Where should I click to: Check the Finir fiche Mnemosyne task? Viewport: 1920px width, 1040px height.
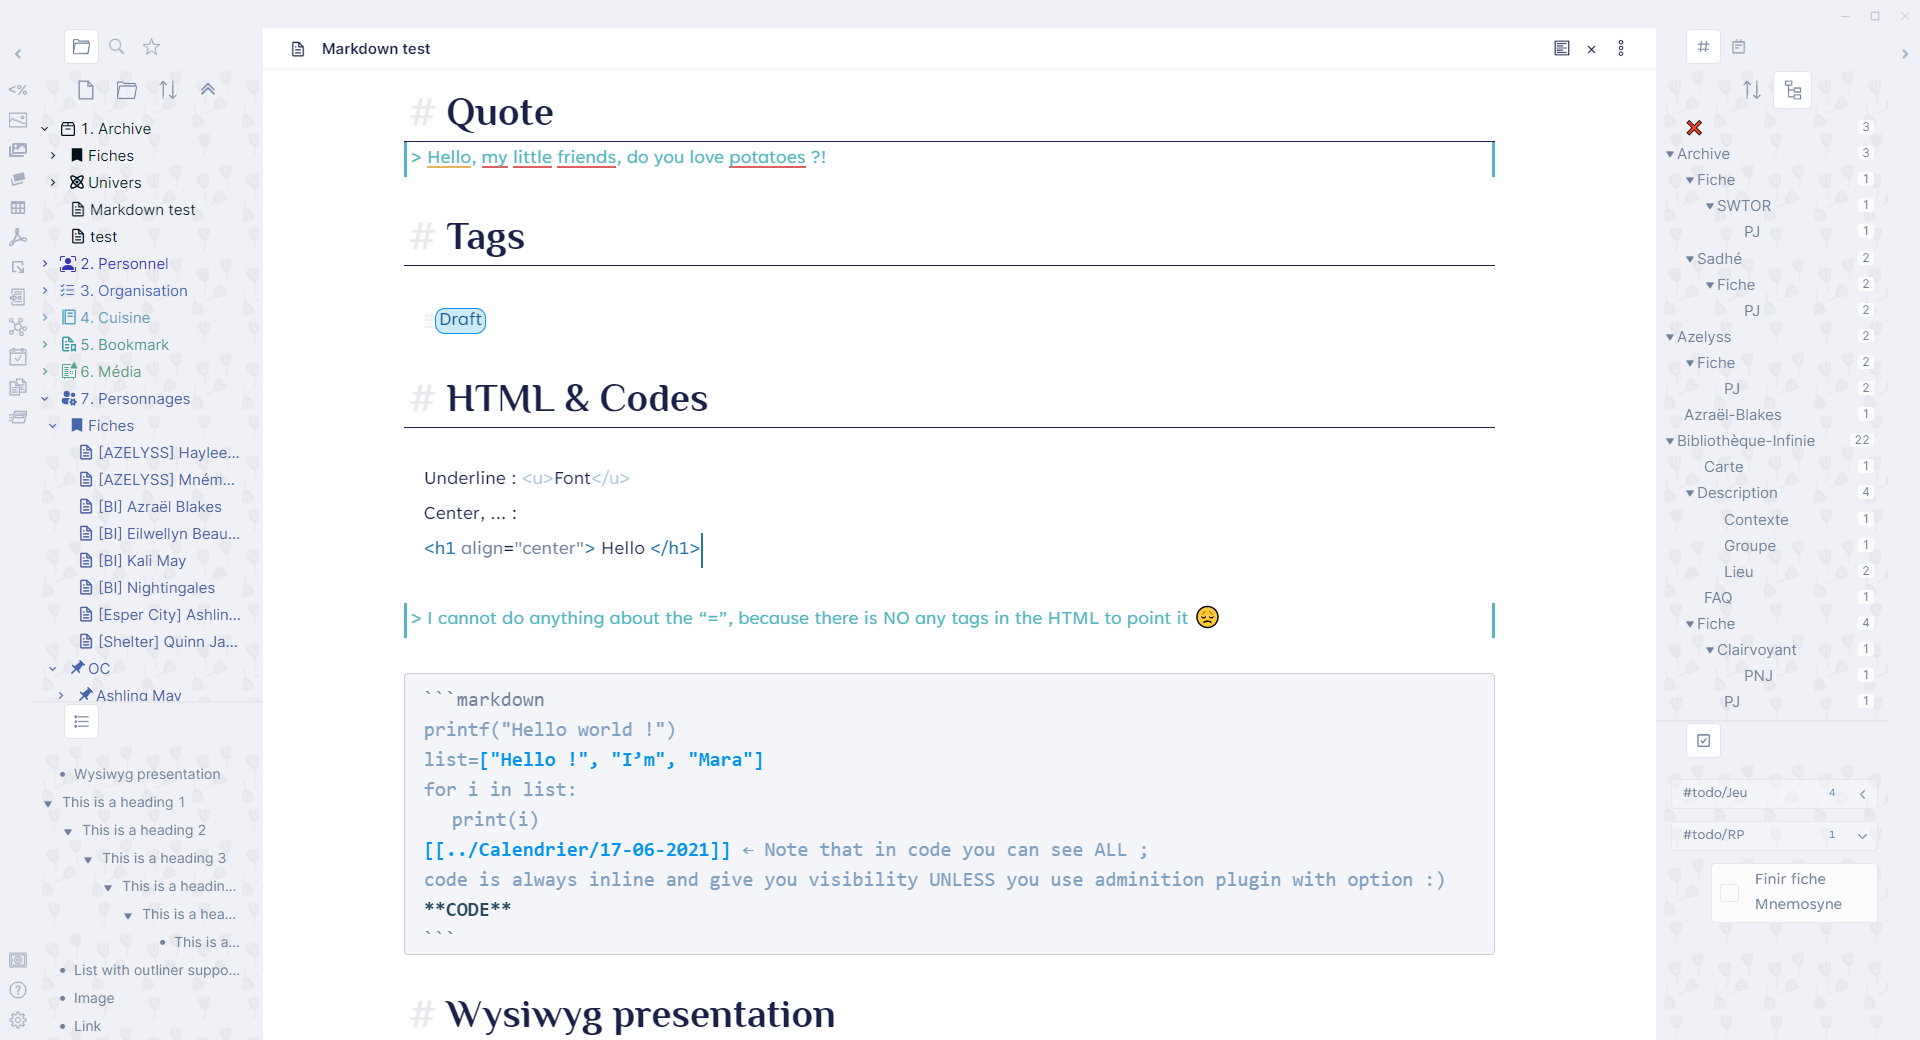coord(1730,893)
